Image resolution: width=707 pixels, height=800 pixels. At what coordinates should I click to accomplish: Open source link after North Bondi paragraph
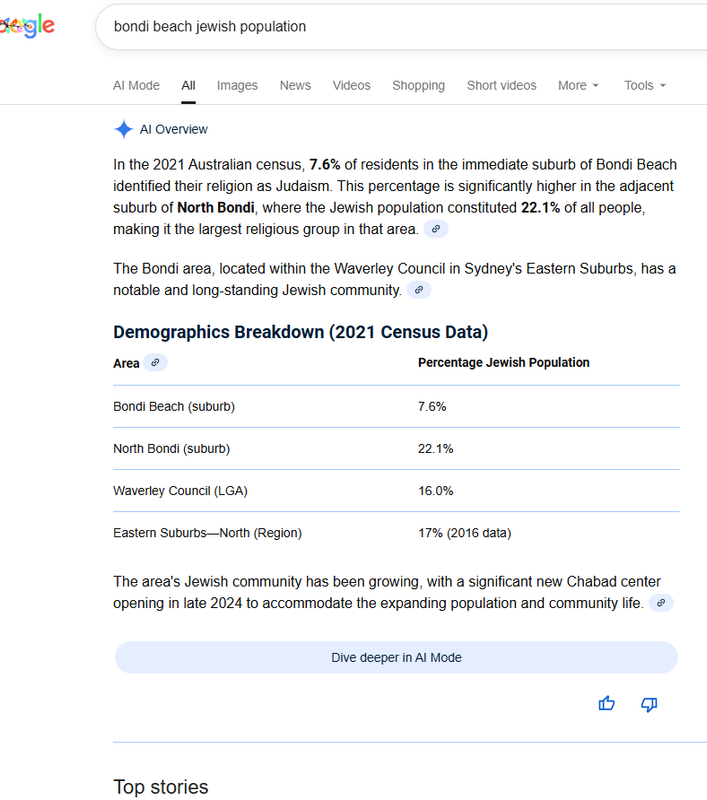[435, 229]
